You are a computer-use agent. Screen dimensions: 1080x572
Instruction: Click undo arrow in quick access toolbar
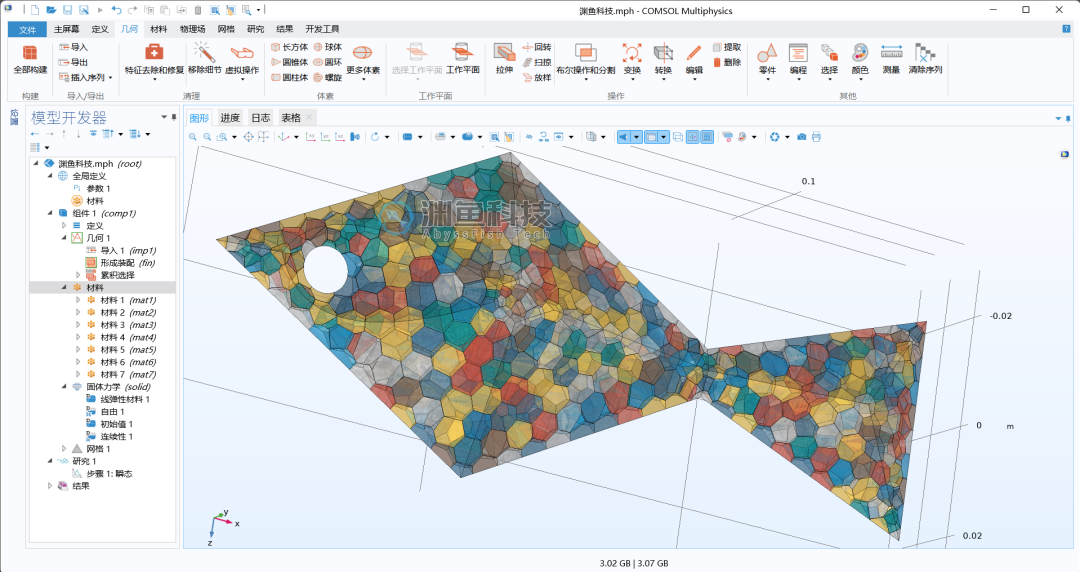(116, 10)
